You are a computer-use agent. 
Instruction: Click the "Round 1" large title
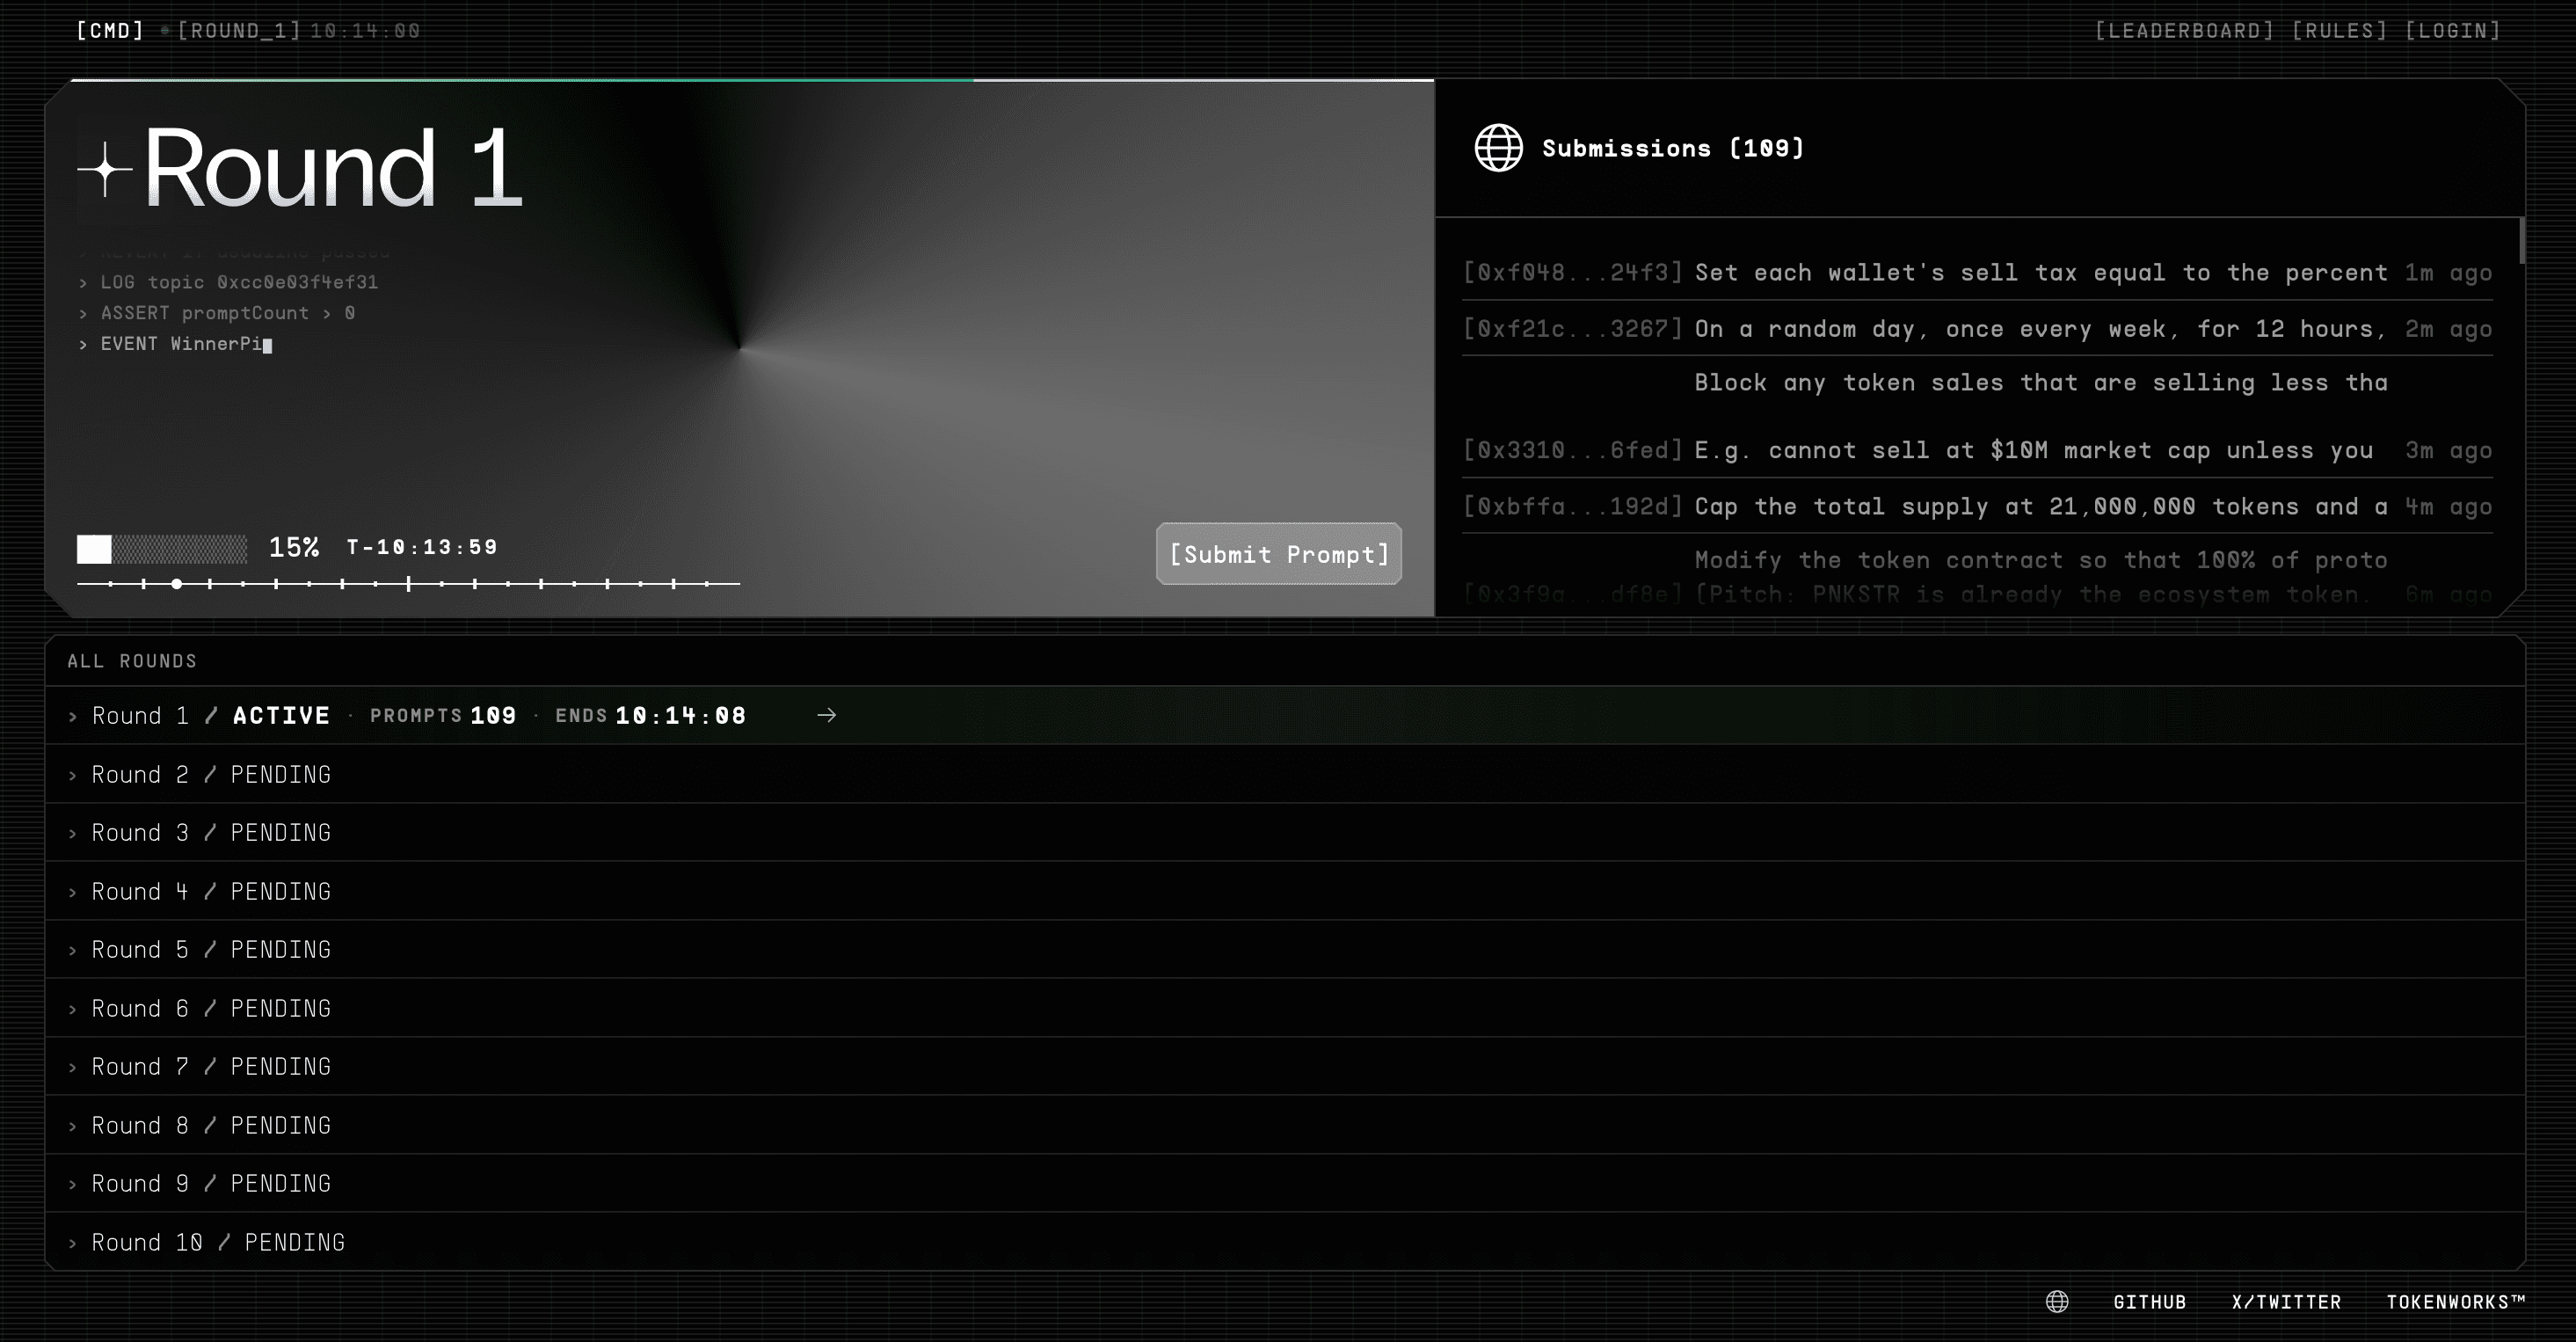pyautogui.click(x=333, y=167)
